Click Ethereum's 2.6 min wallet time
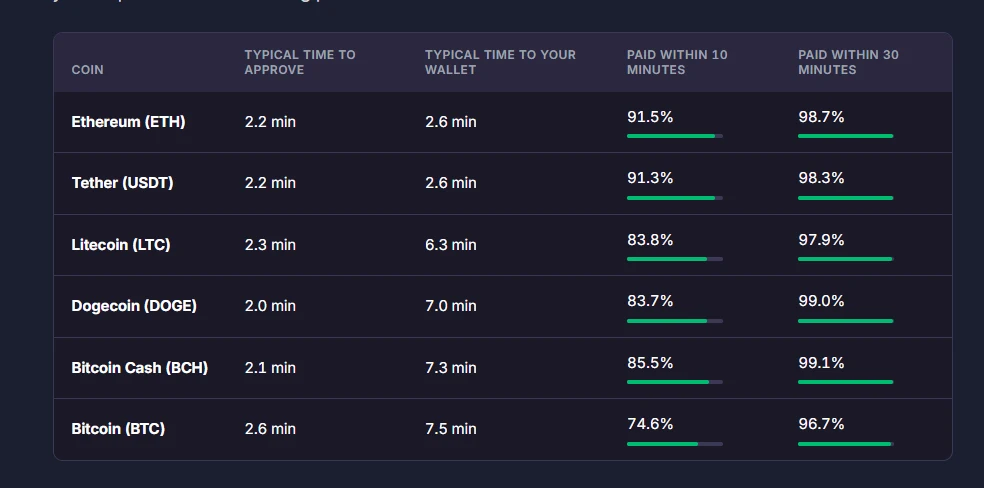 tap(451, 122)
